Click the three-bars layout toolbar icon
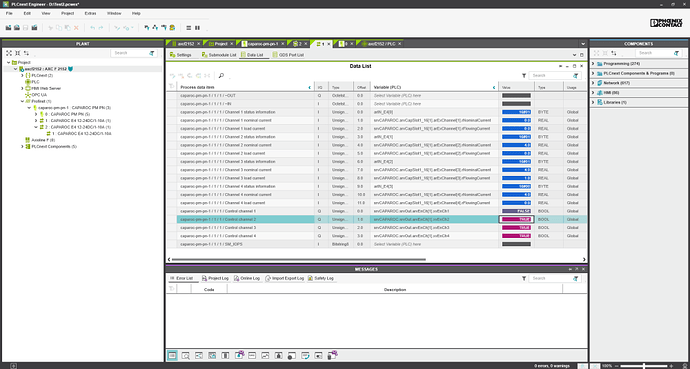Image resolution: width=690 pixels, height=369 pixels. click(189, 28)
